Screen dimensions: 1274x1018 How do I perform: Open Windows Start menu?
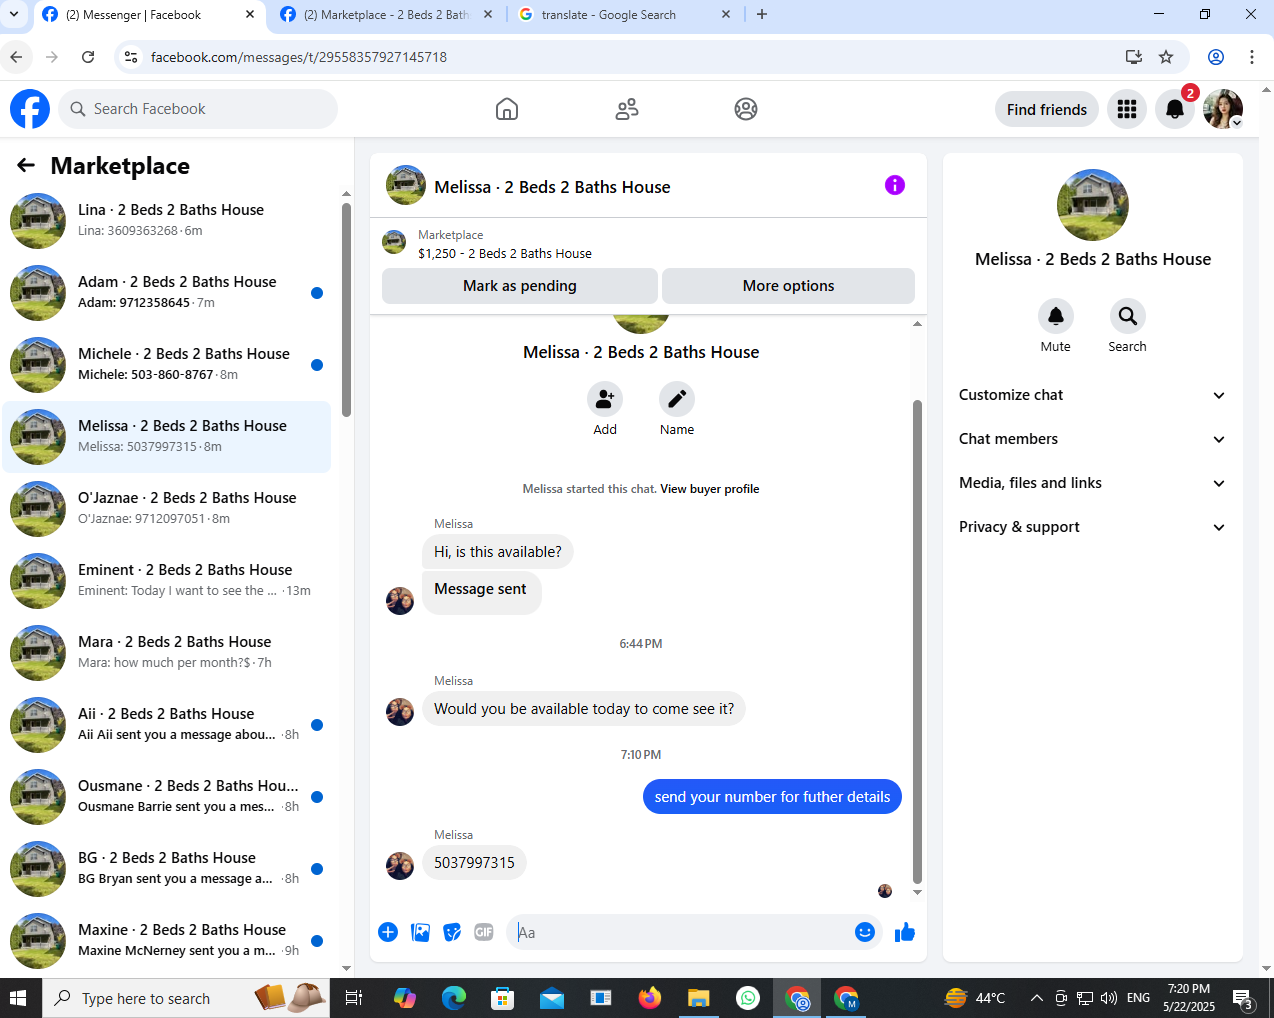point(18,998)
